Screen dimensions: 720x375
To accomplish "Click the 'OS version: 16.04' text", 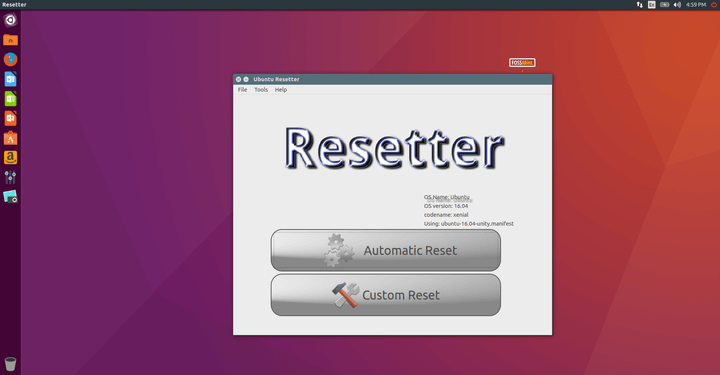I will 446,206.
